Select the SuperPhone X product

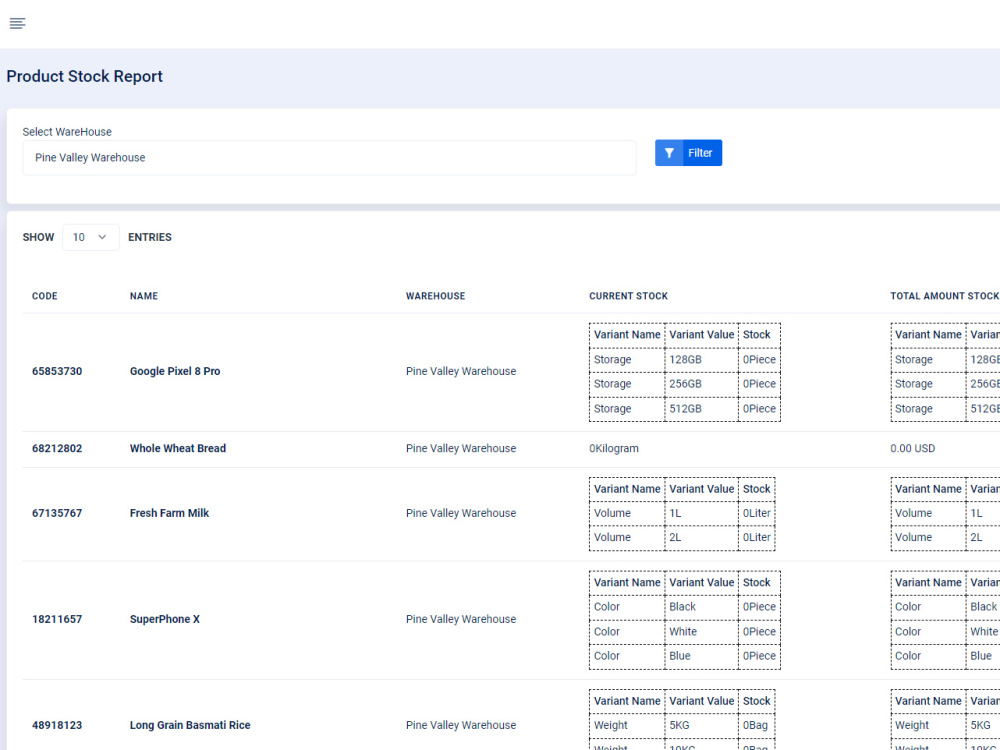(x=164, y=619)
